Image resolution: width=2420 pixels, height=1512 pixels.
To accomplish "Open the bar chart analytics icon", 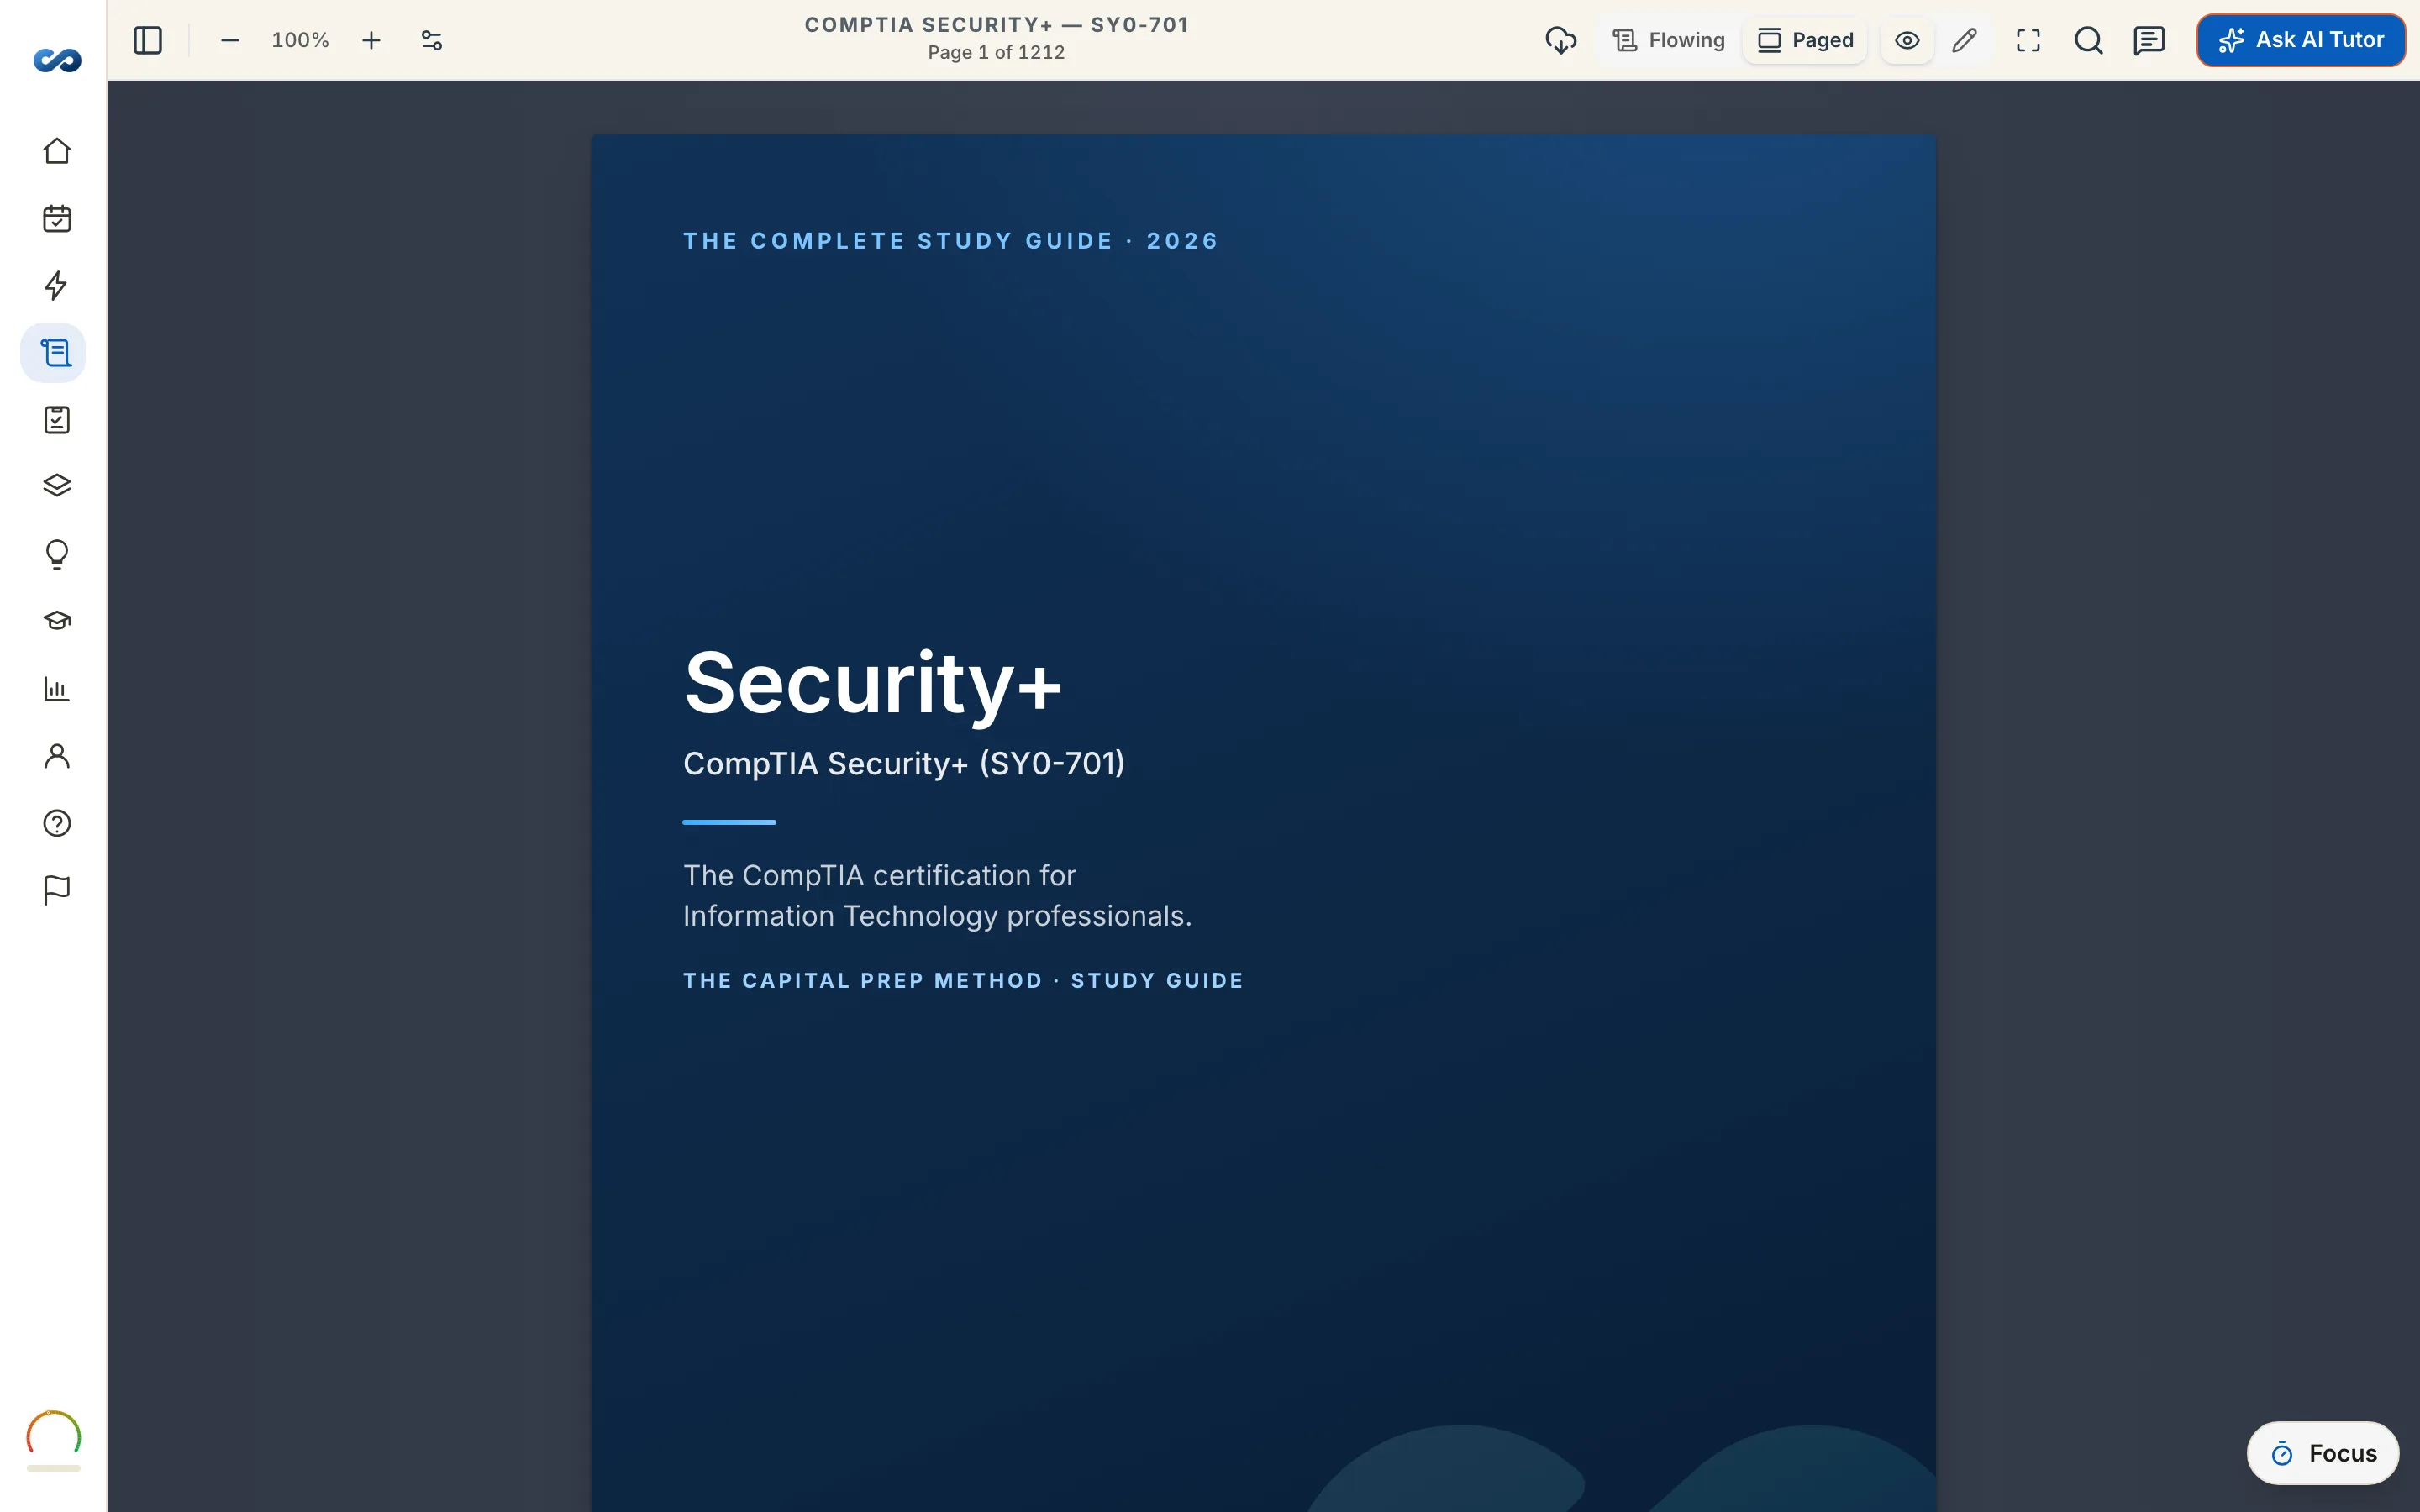I will tap(57, 688).
